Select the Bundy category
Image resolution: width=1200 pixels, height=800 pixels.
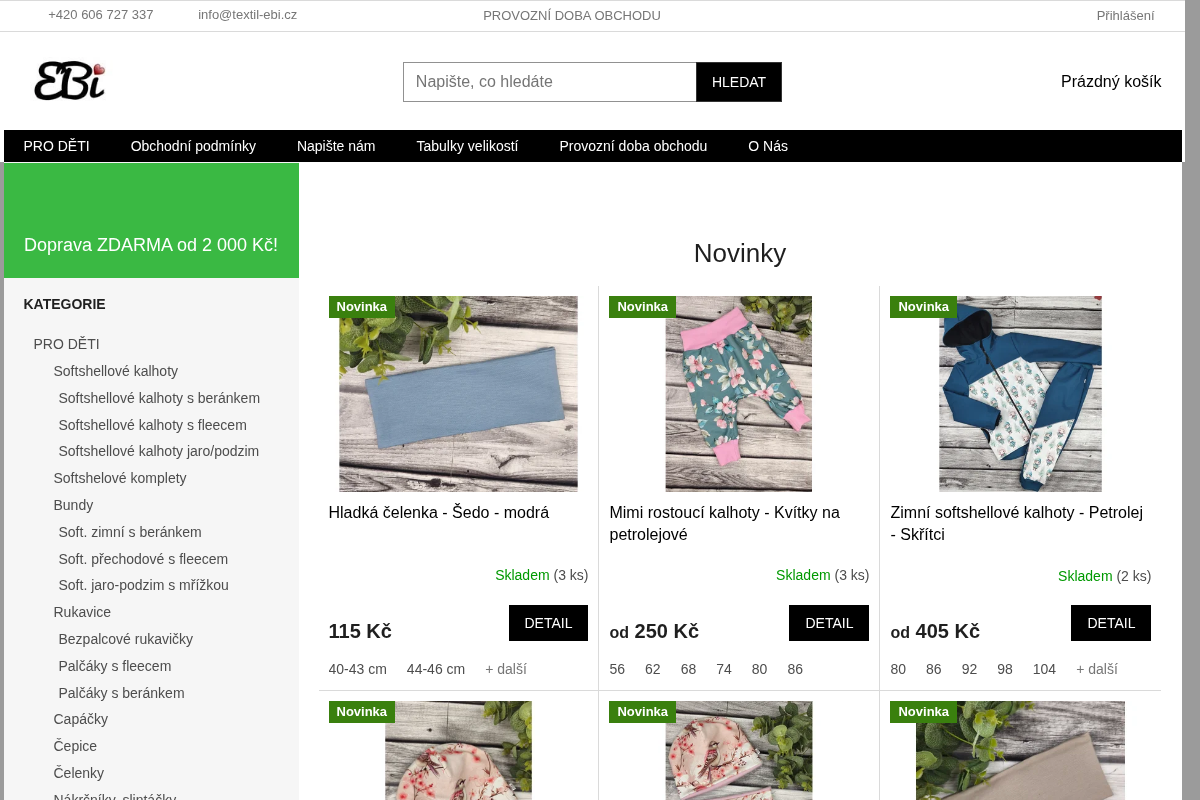pos(73,505)
